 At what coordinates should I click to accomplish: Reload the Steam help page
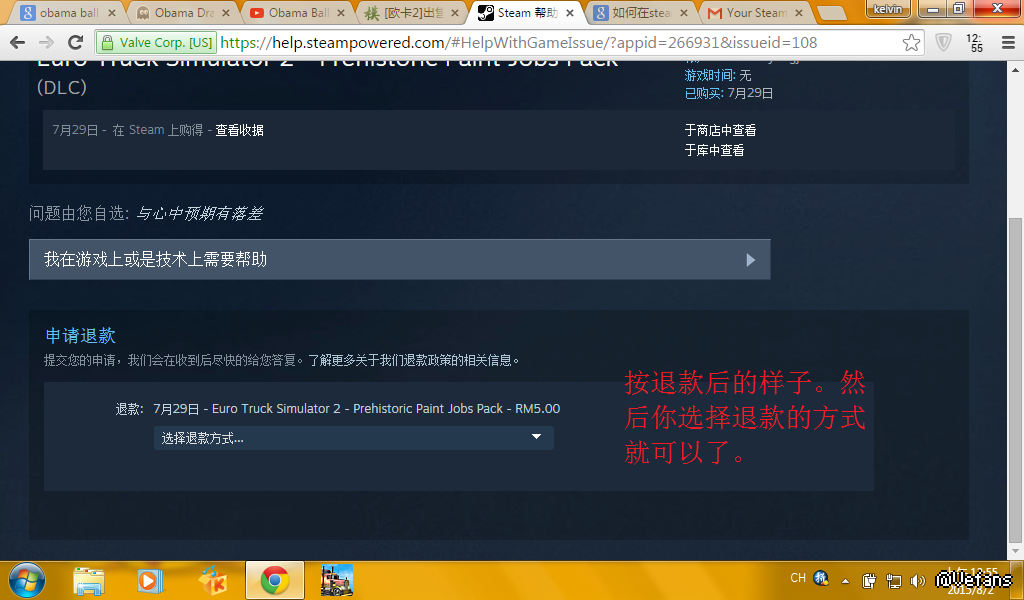[75, 43]
